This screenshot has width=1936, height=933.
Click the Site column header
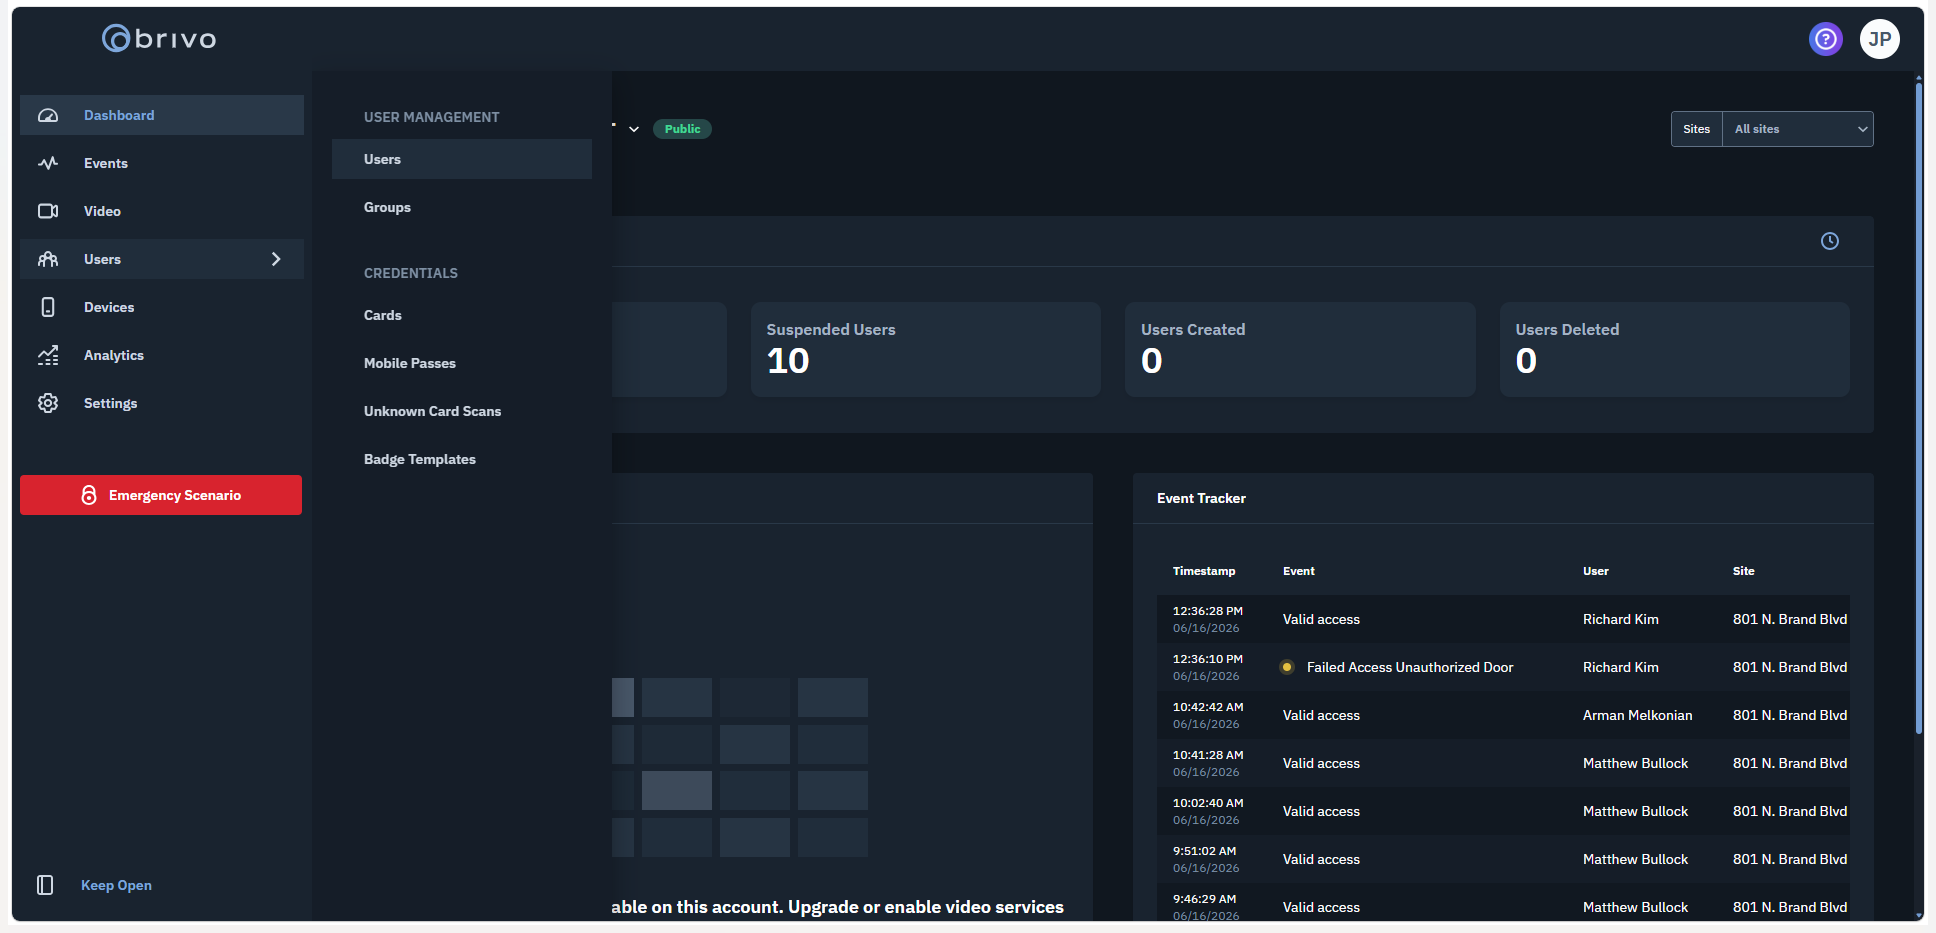point(1744,571)
